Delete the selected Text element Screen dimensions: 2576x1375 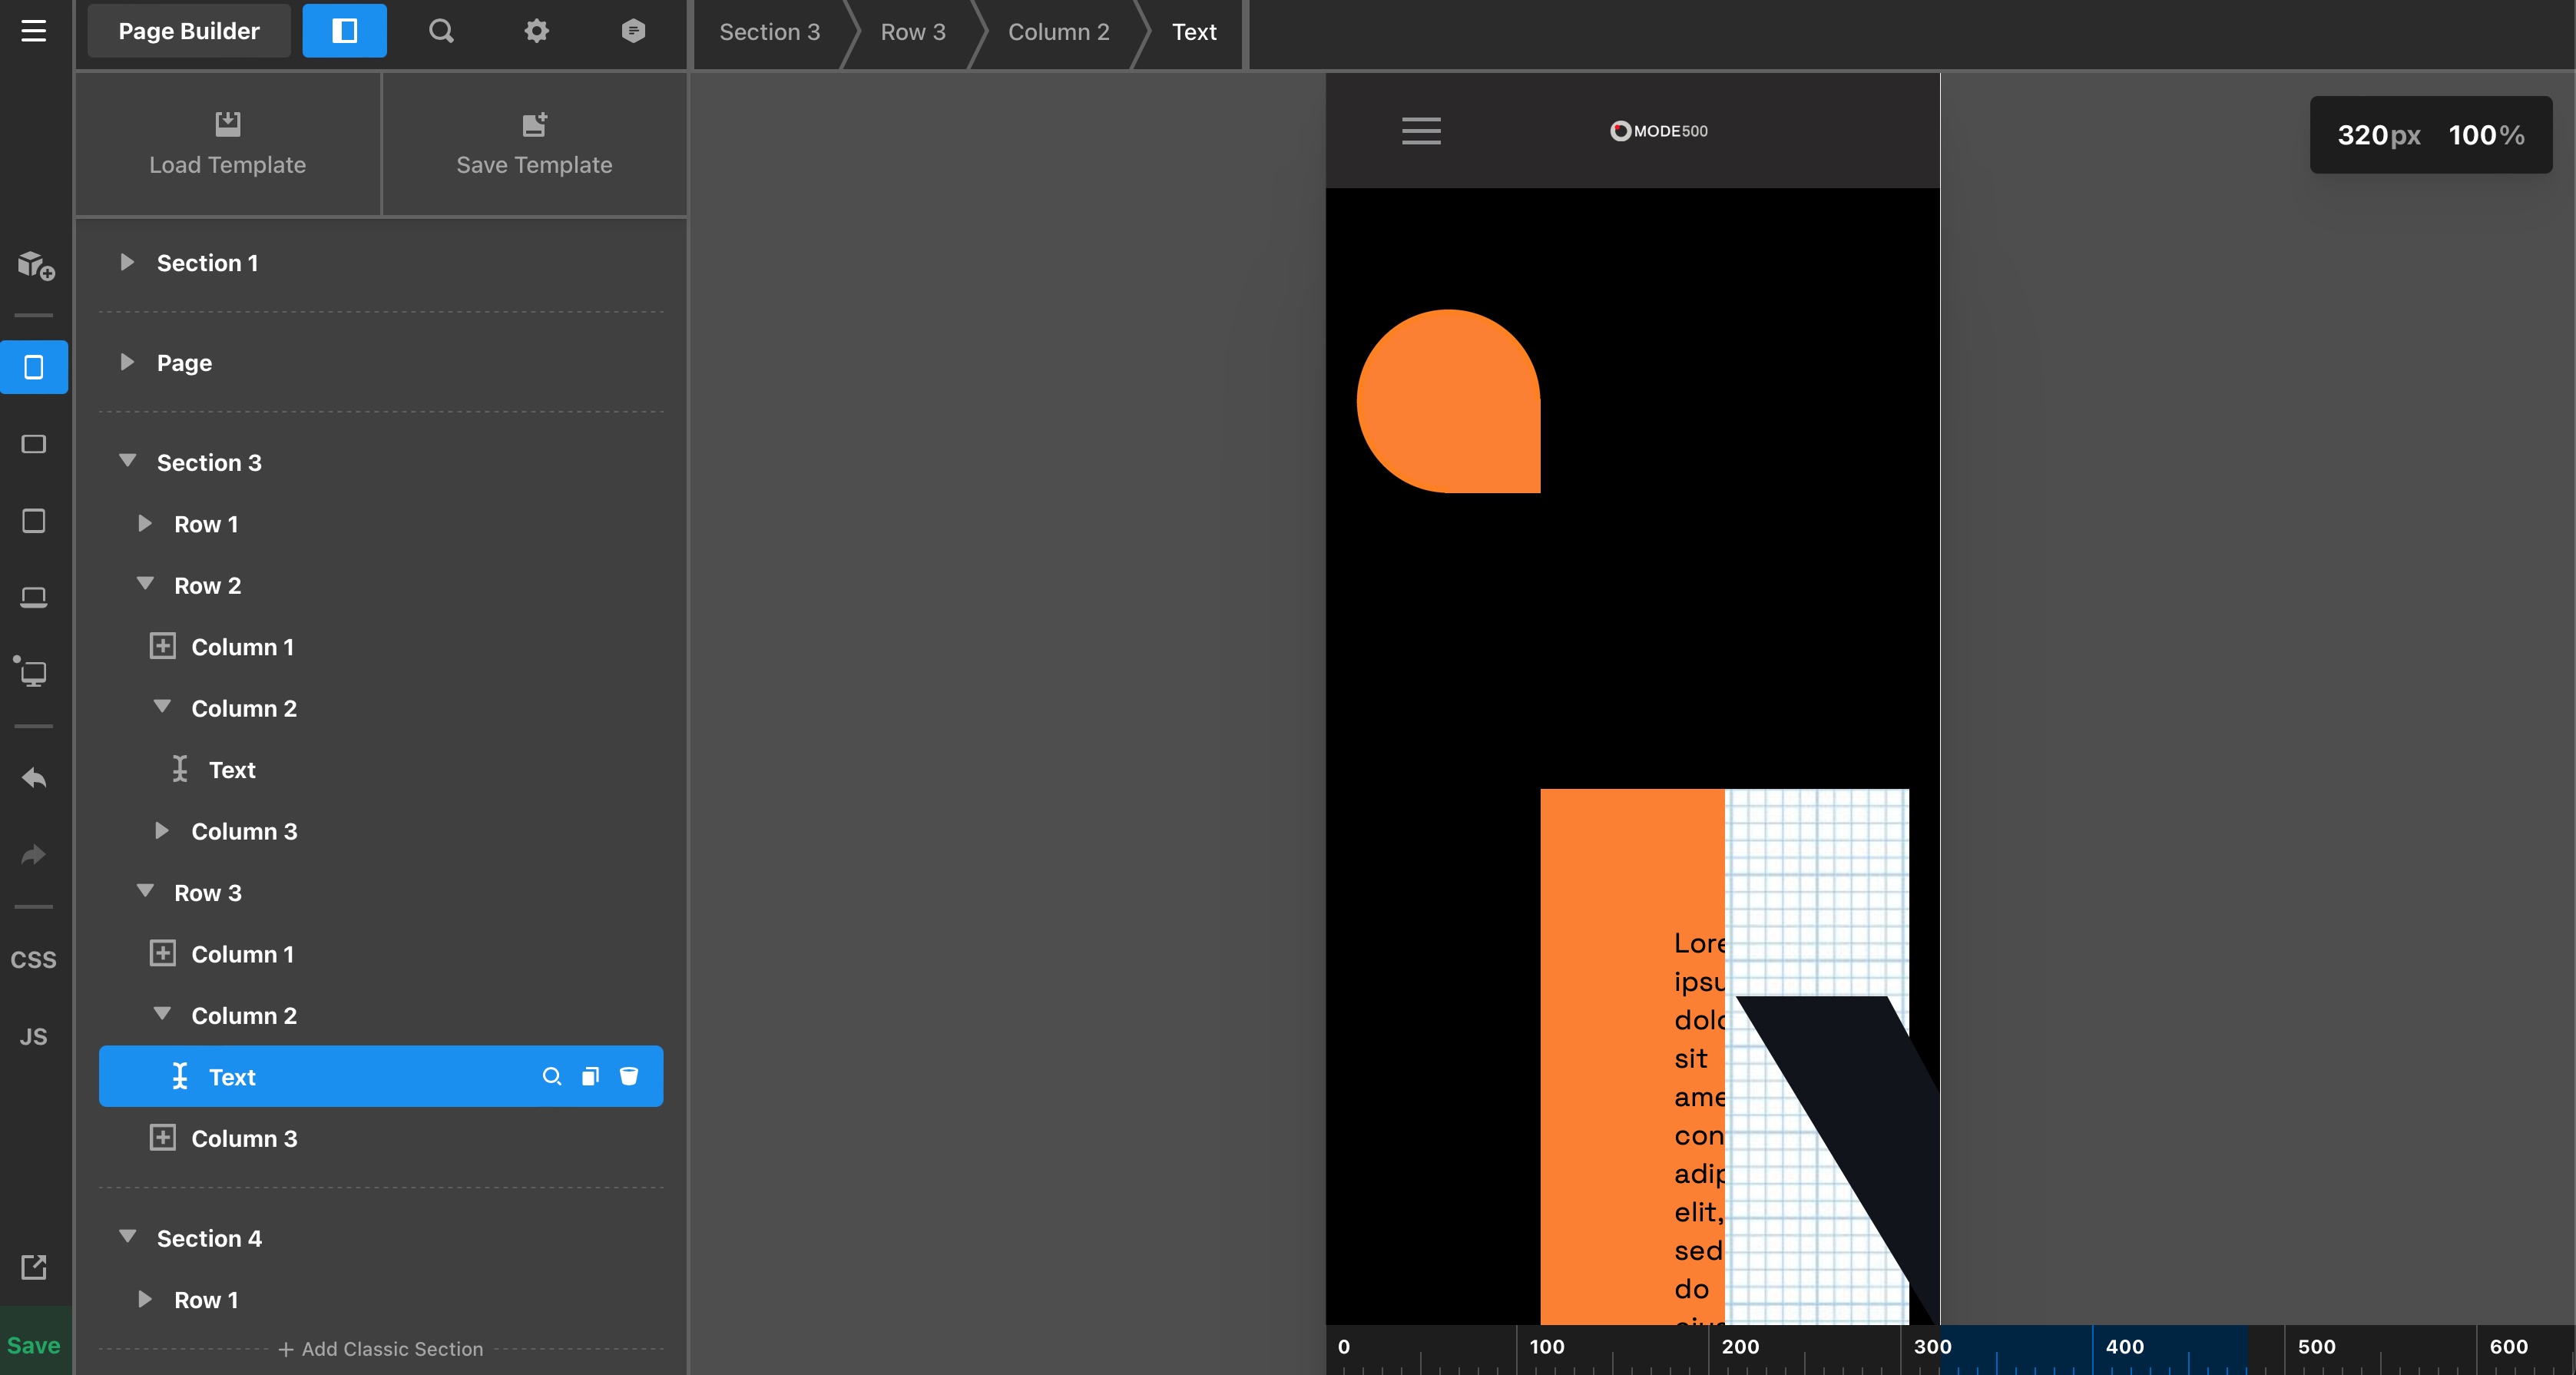[x=629, y=1076]
